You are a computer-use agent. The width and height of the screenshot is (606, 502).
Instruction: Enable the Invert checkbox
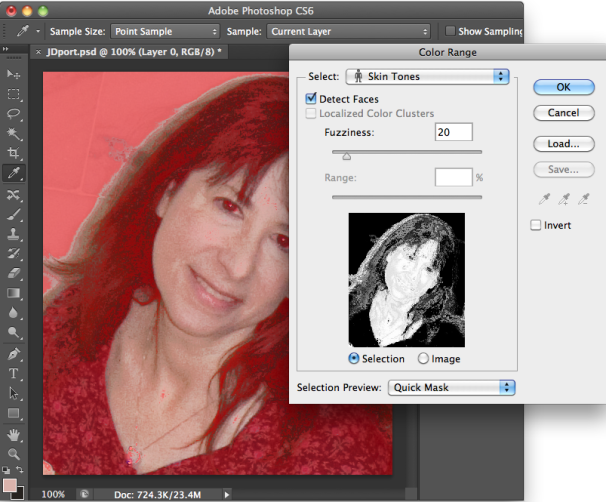coord(537,225)
